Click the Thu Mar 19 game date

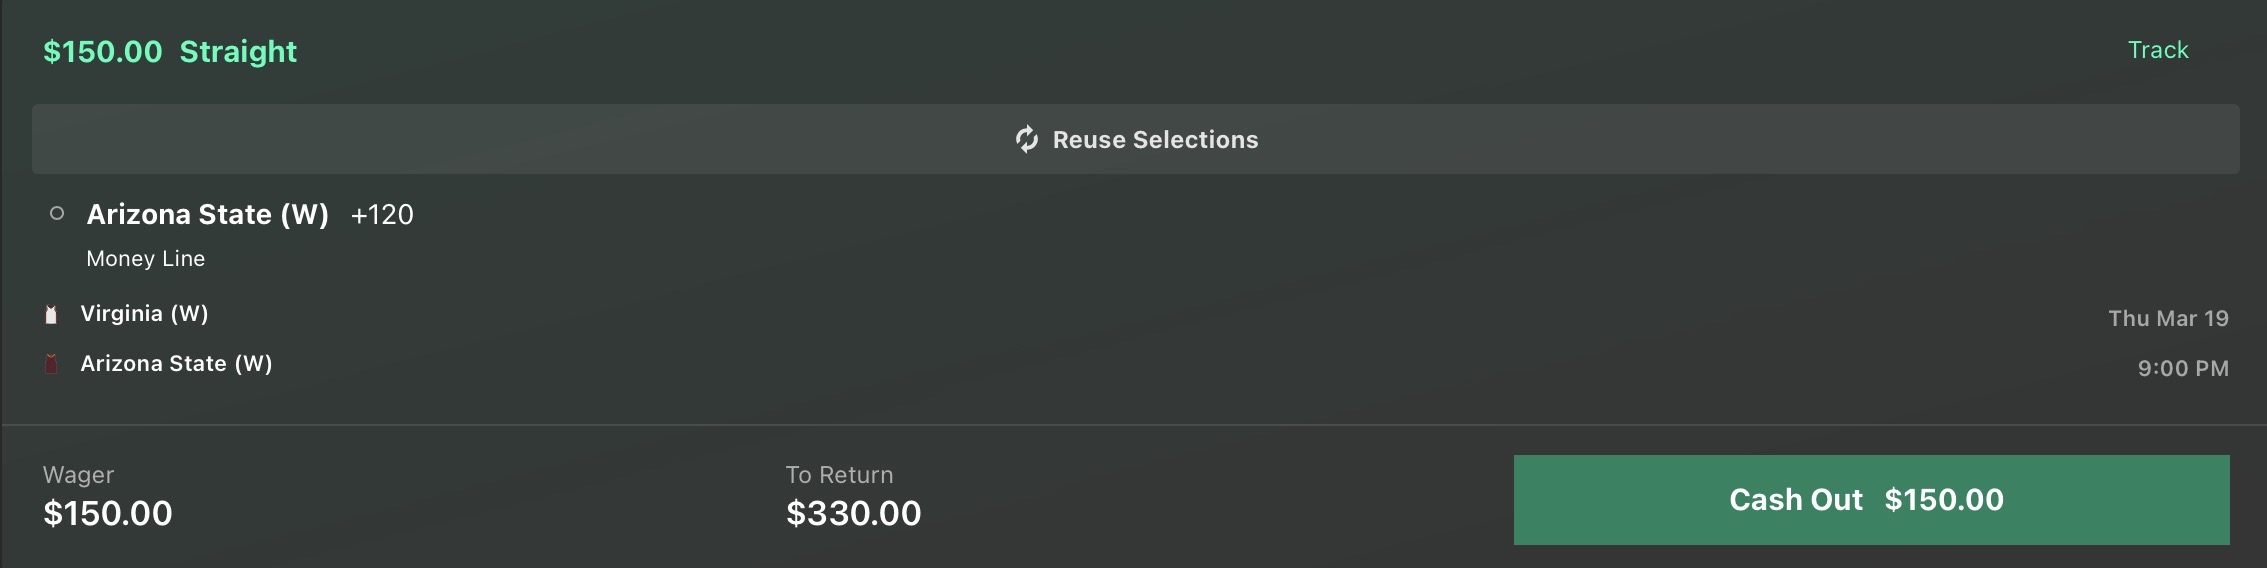(x=2168, y=318)
